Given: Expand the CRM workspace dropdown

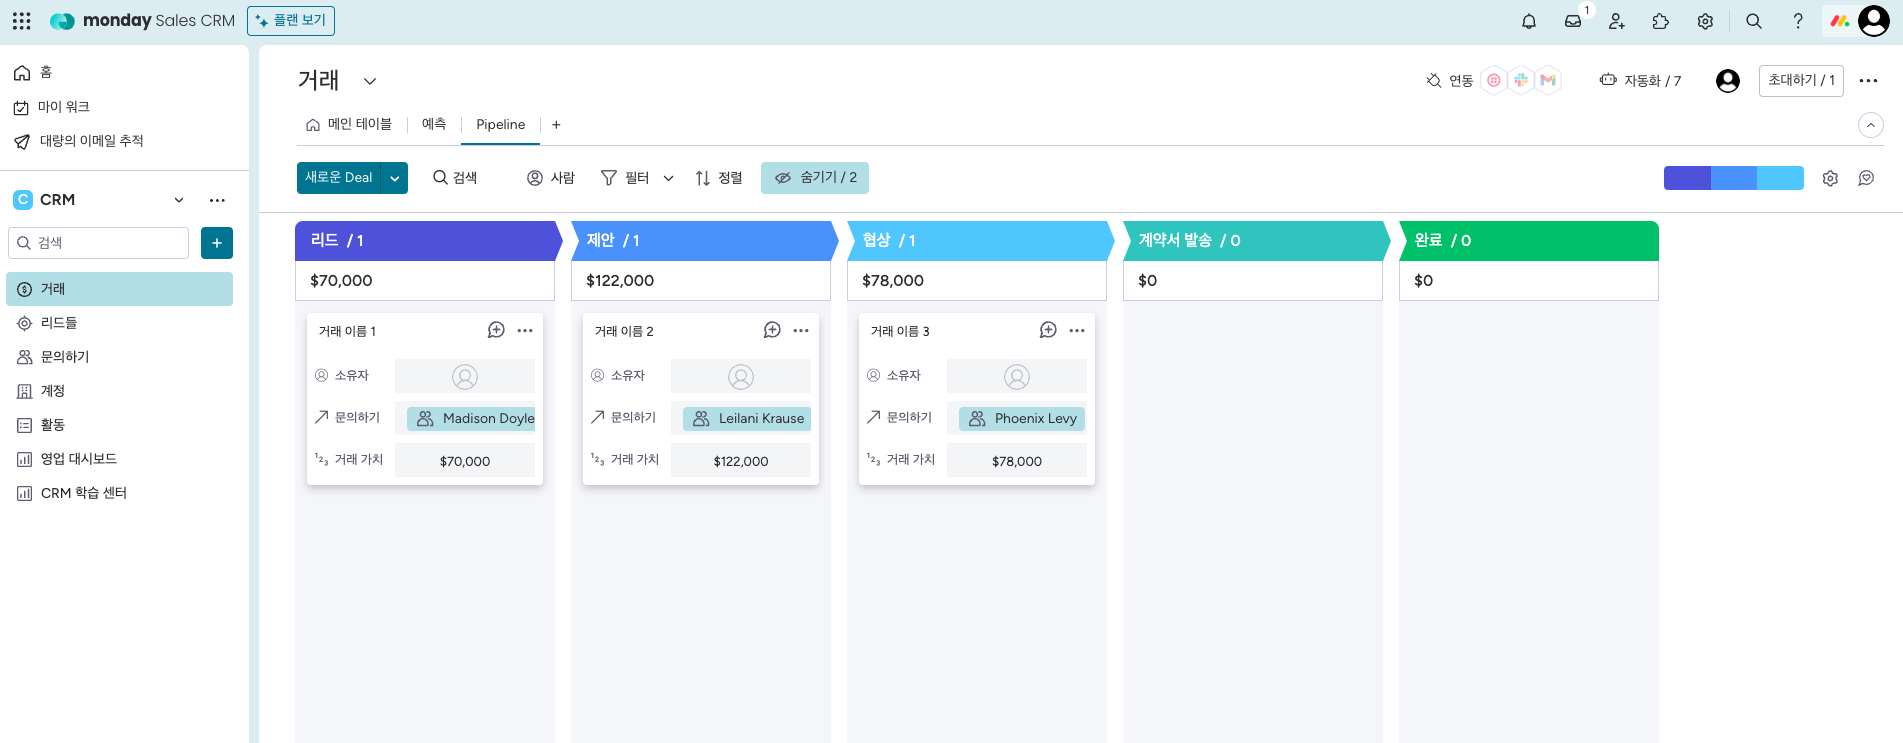Looking at the screenshot, I should coord(179,200).
